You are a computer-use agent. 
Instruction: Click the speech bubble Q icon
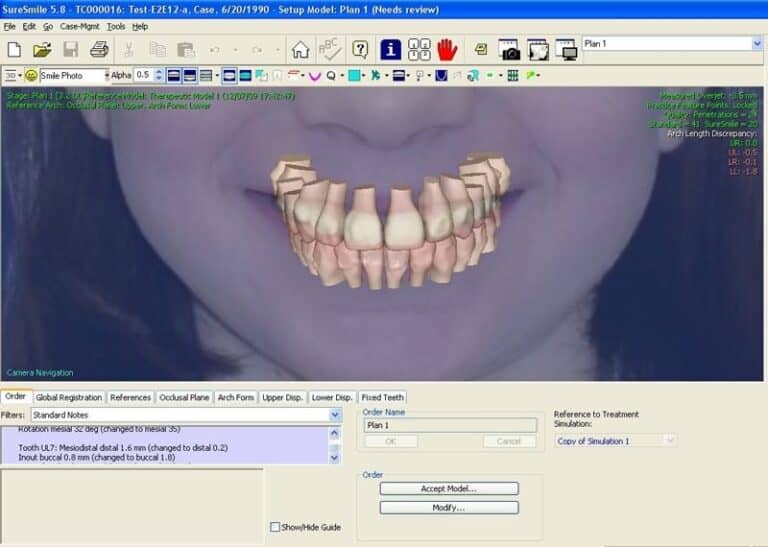(331, 75)
